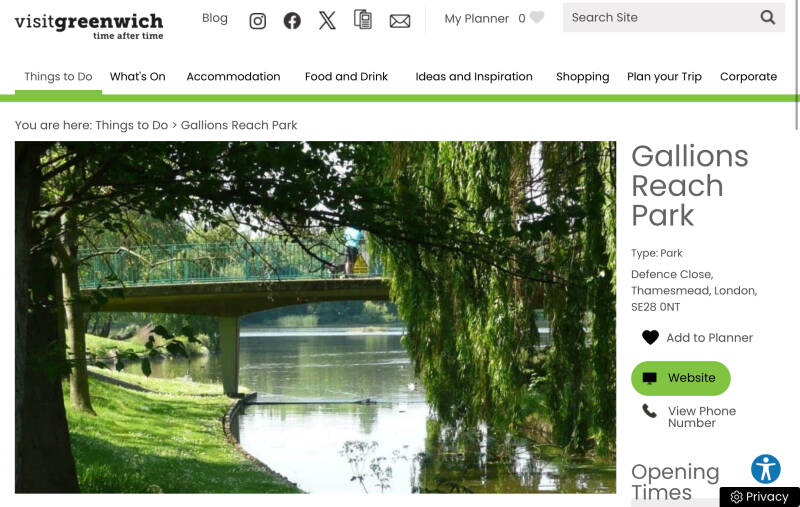
Task: Open the X (Twitter) icon link
Action: point(327,20)
